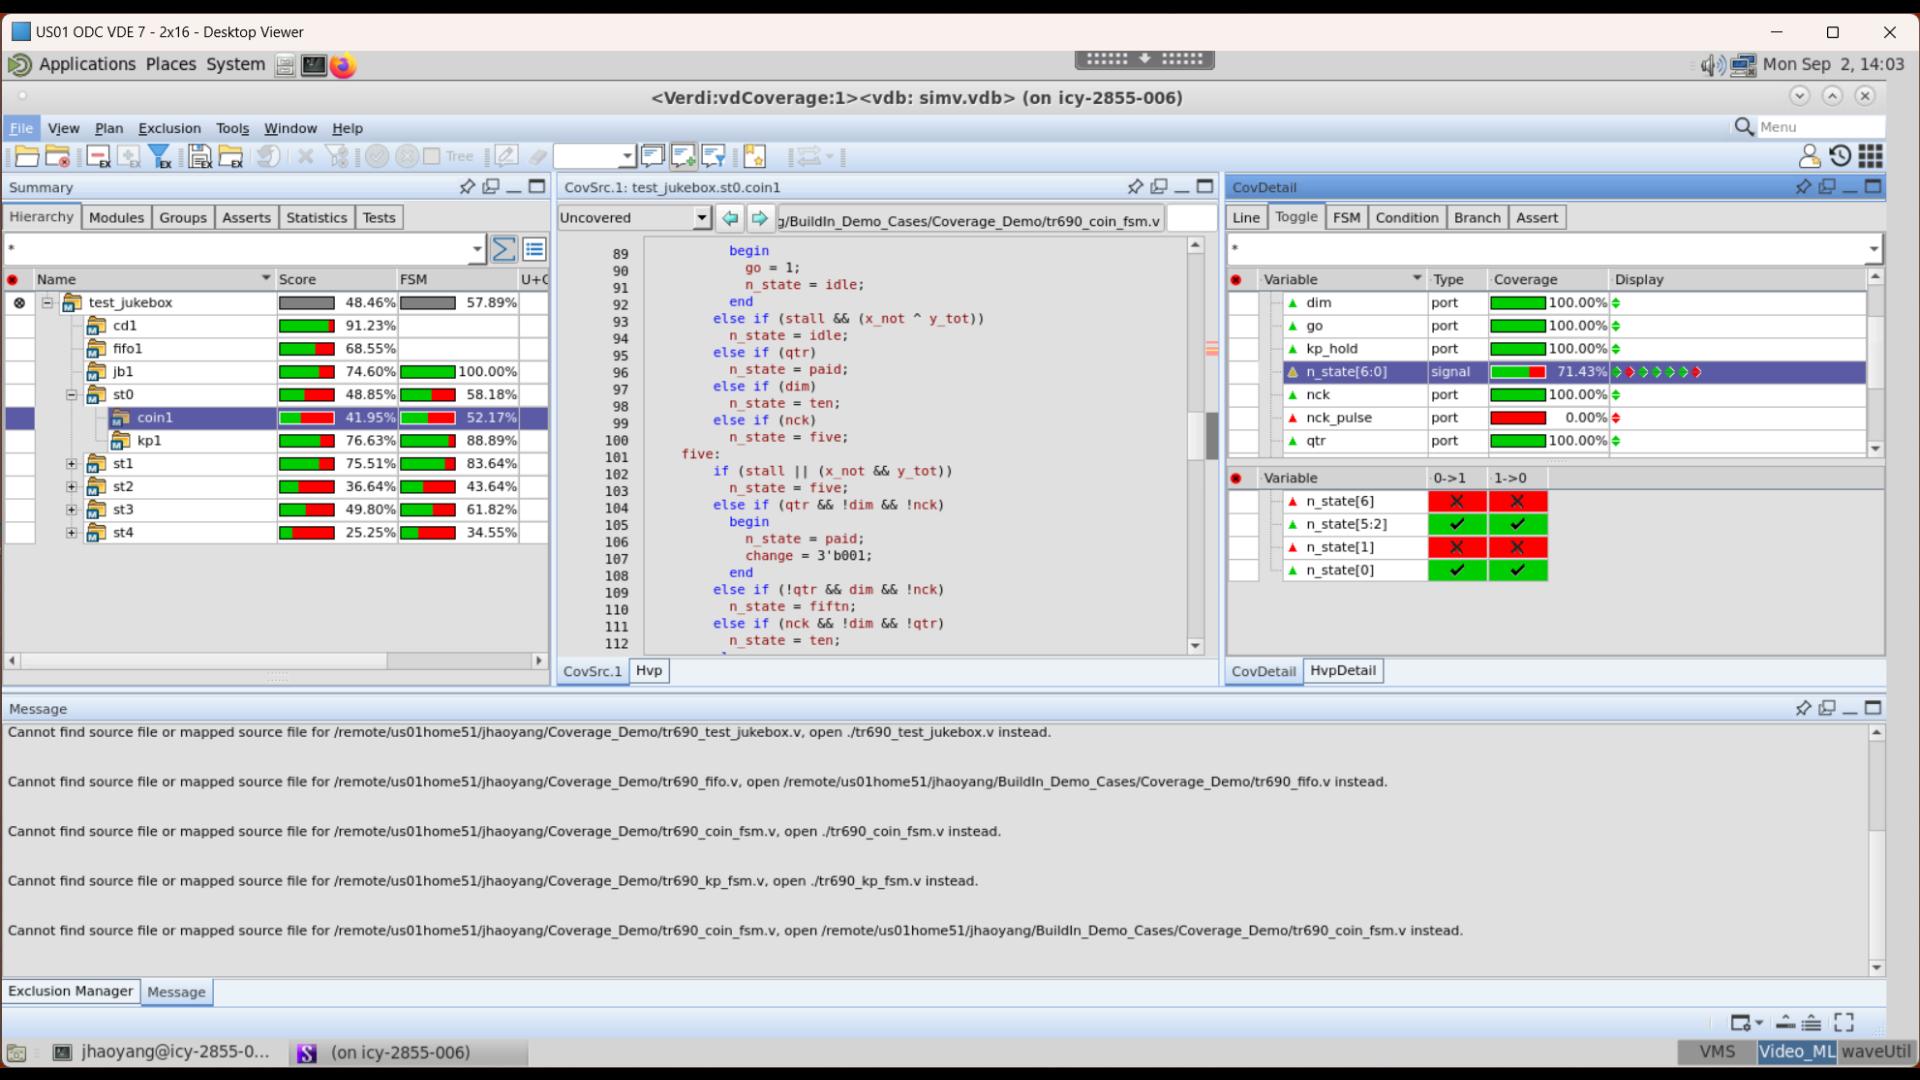Undock the Message panel
This screenshot has height=1080, width=1920.
pyautogui.click(x=1827, y=708)
